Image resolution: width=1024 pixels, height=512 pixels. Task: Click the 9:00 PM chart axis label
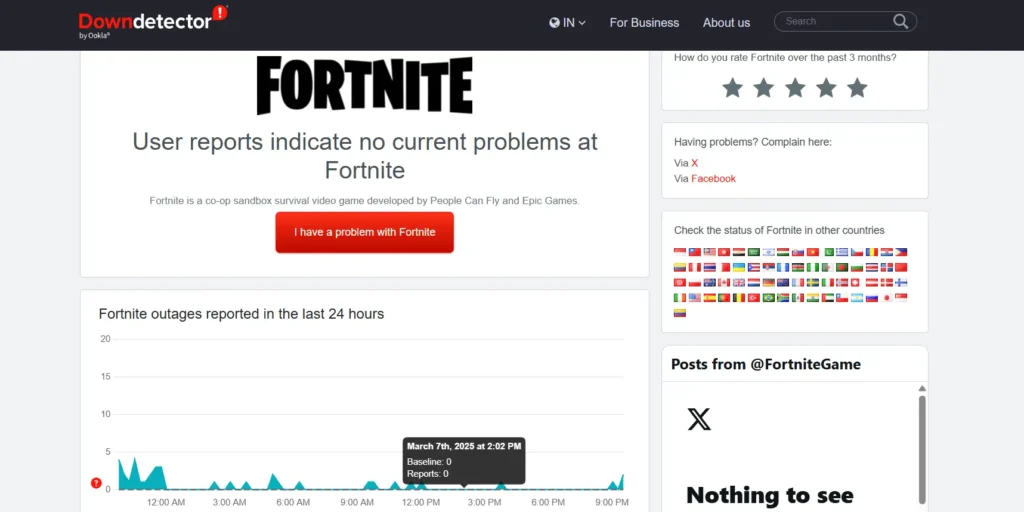coord(612,502)
